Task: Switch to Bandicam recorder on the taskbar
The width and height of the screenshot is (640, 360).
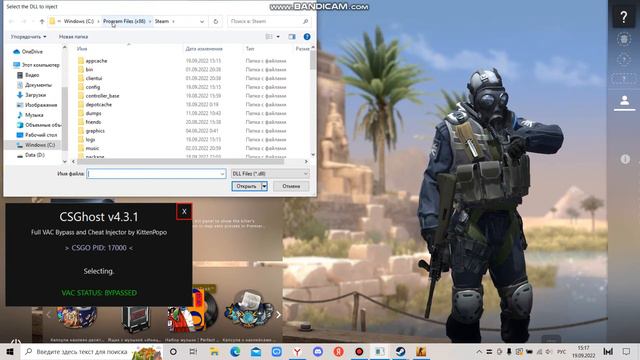Action: tap(359, 351)
